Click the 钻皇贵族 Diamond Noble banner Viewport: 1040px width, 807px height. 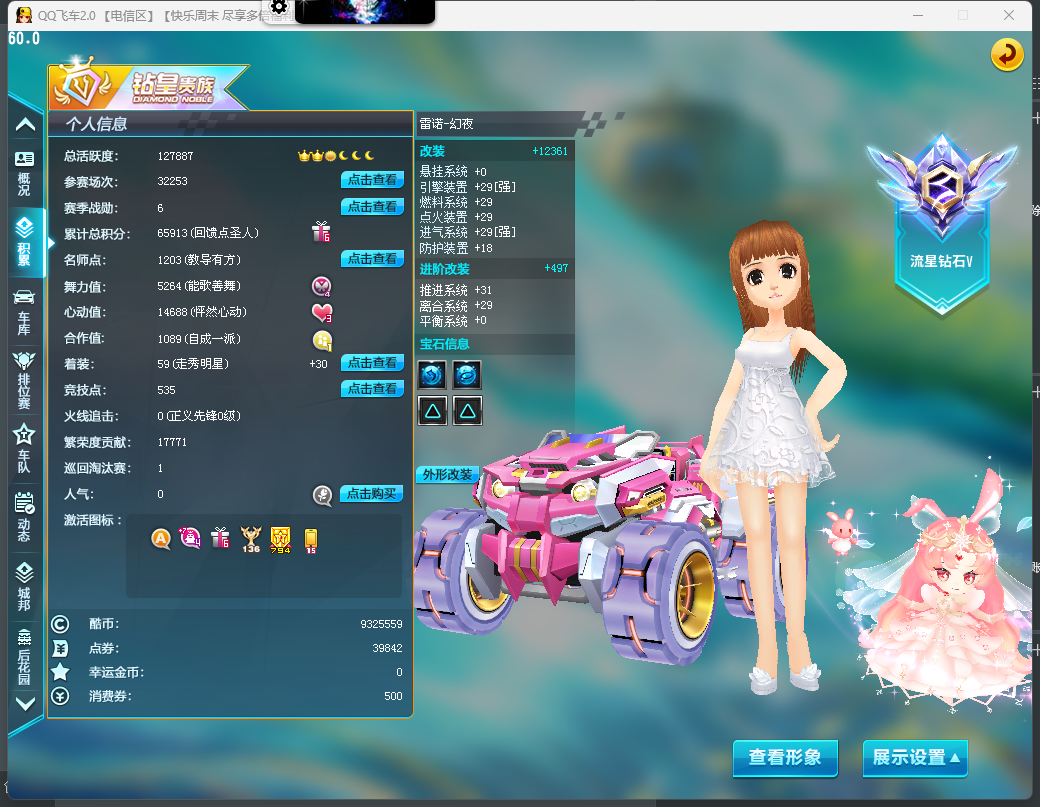(x=150, y=85)
